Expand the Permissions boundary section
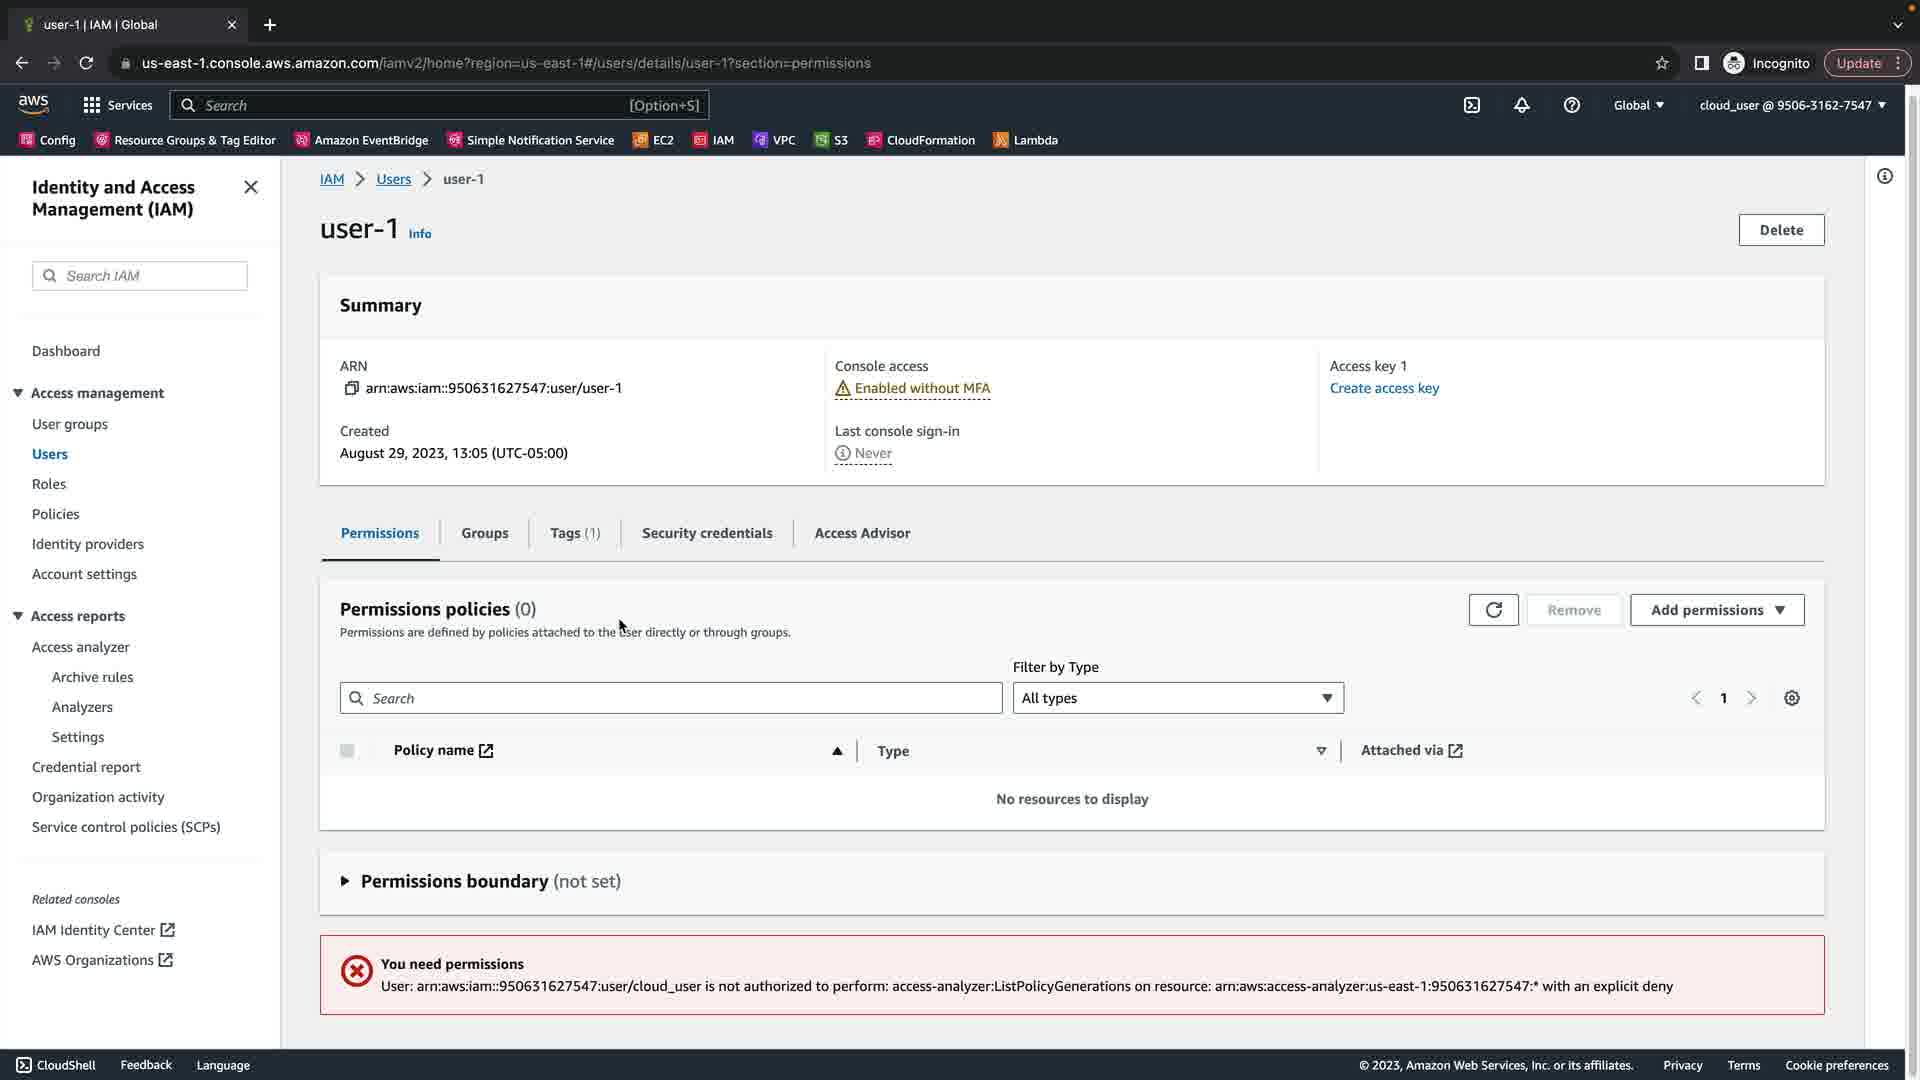Screen dimensions: 1920x1080 pyautogui.click(x=345, y=881)
